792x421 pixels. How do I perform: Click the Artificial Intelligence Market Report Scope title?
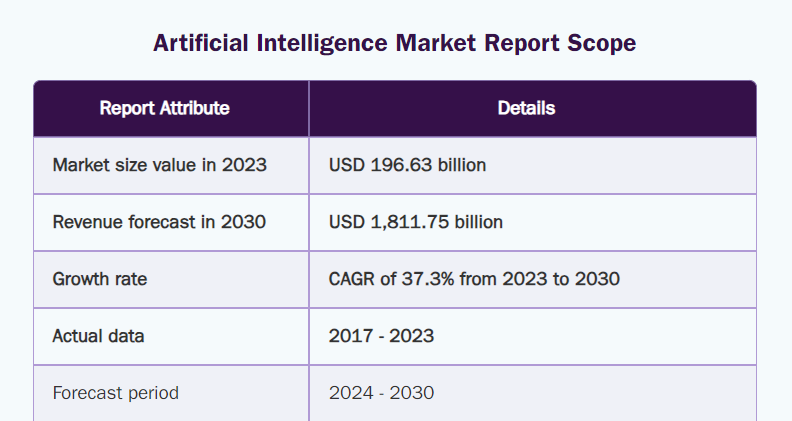coord(394,44)
